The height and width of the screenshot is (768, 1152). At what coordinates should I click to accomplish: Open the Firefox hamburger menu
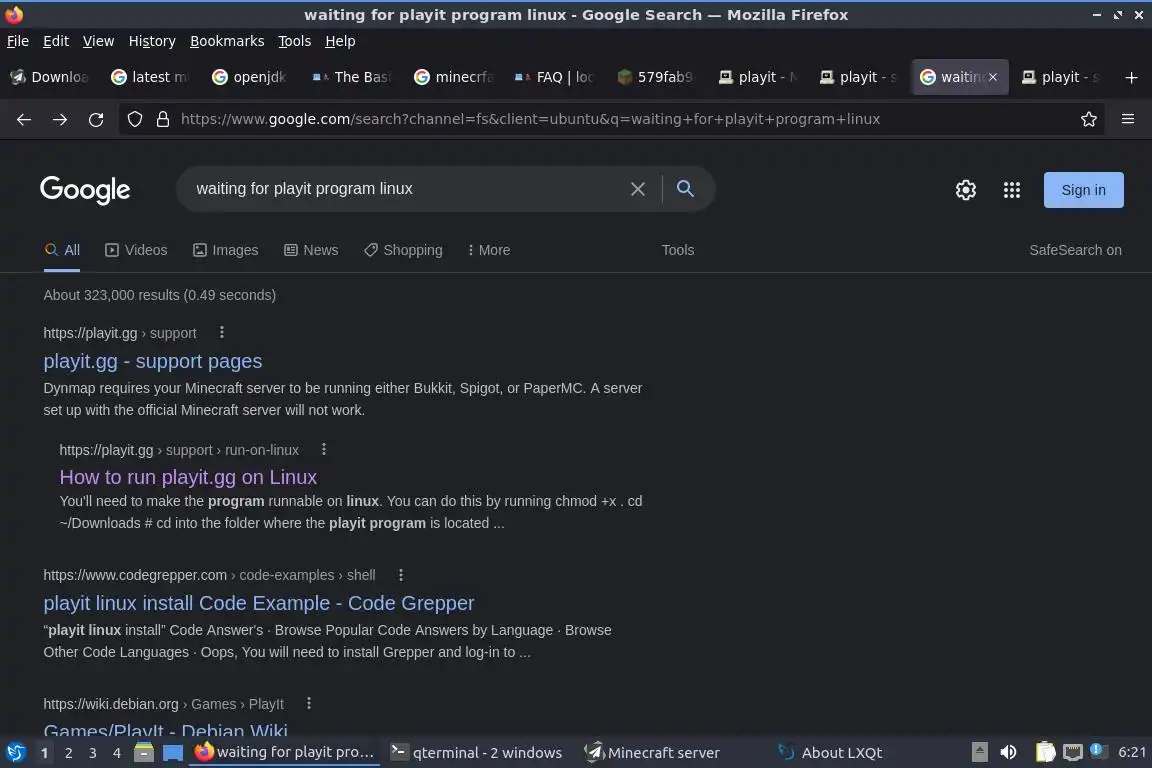coord(1128,119)
